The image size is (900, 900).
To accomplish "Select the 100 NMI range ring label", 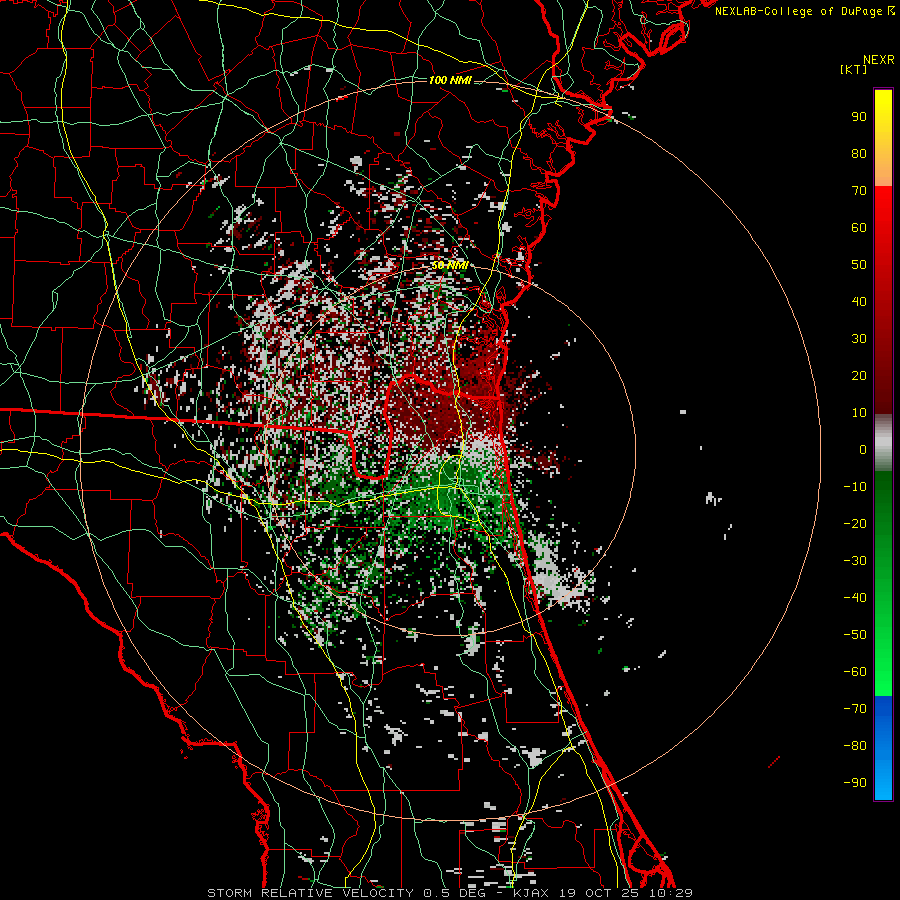I will point(450,80).
